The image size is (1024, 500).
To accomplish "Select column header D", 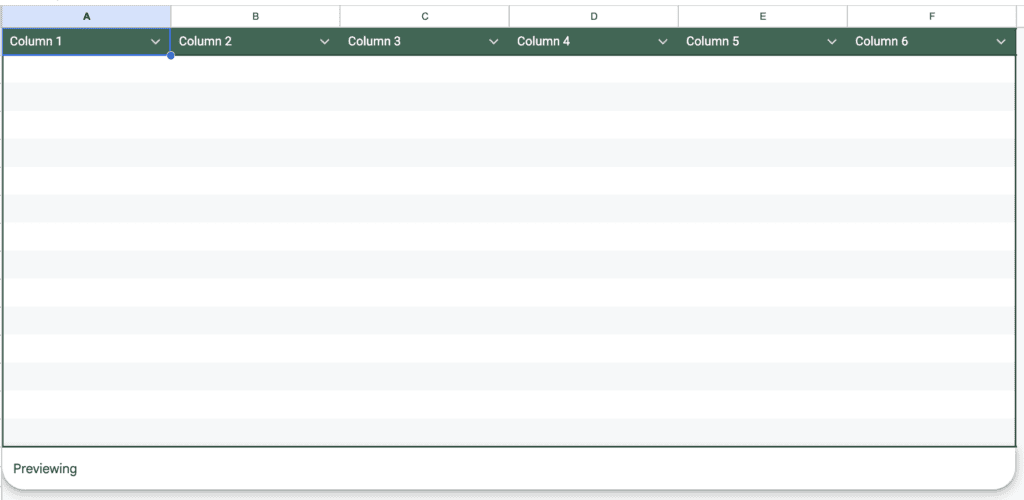I will click(594, 17).
